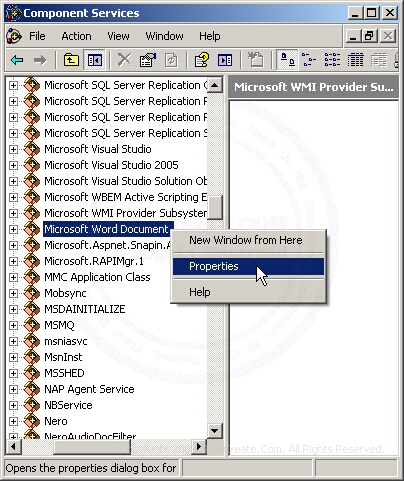Open the File menu
The height and width of the screenshot is (481, 404).
(37, 36)
